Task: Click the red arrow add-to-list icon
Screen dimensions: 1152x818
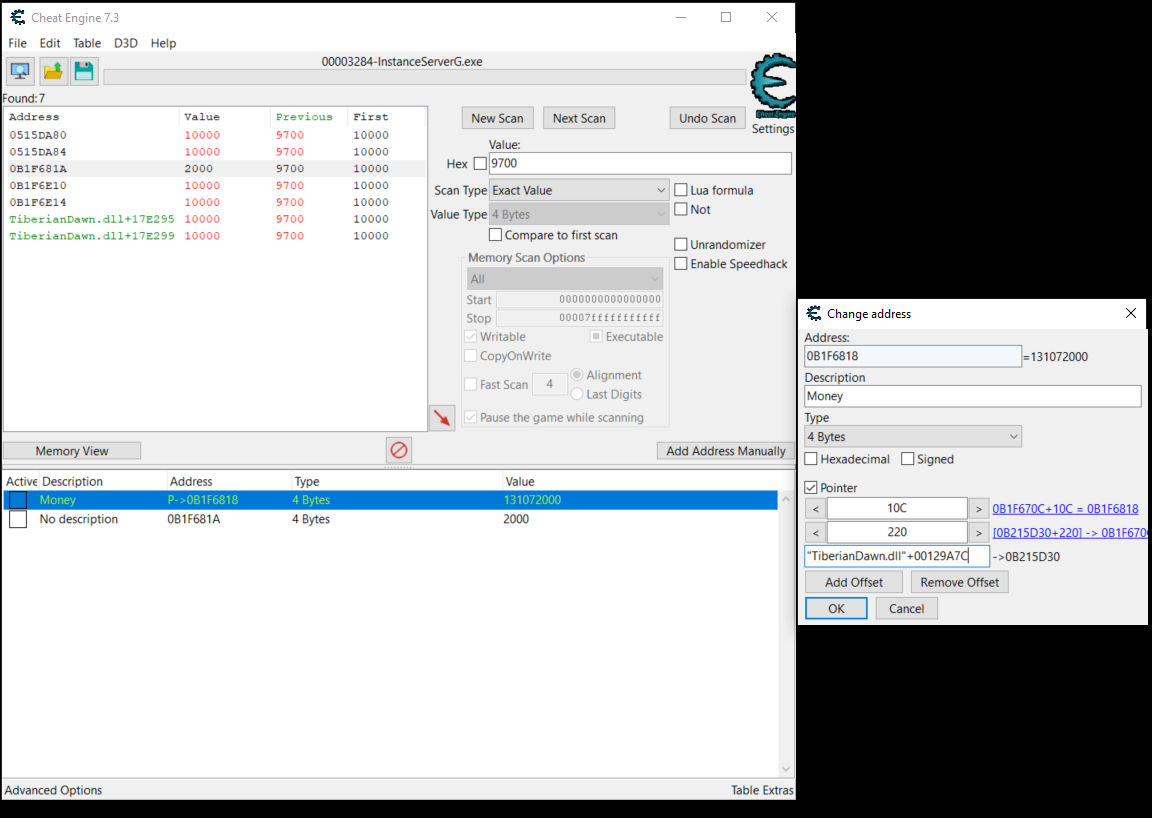Action: tap(441, 418)
